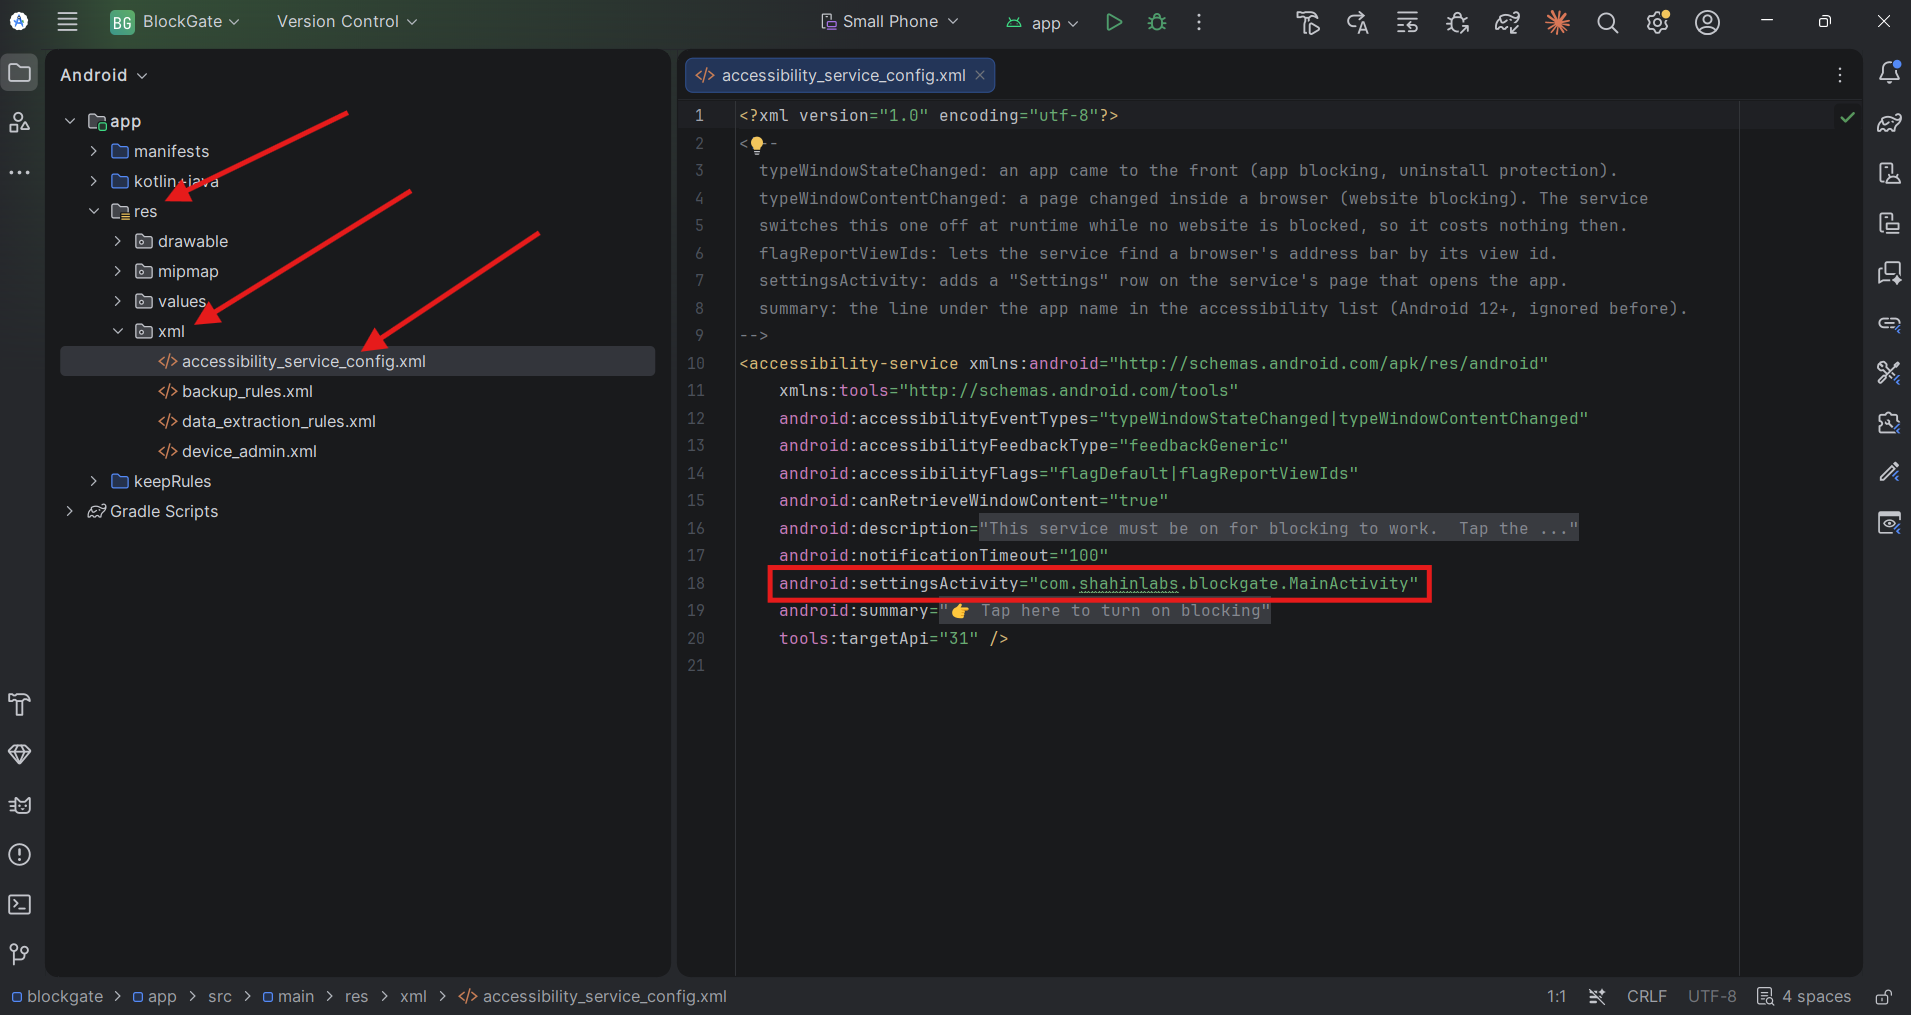Click the CRLF line separator status
The image size is (1911, 1015).
[x=1646, y=996]
